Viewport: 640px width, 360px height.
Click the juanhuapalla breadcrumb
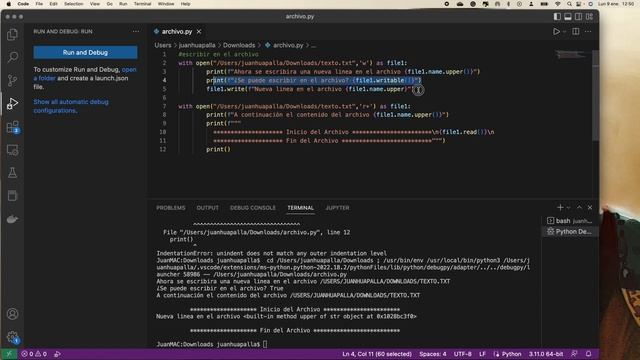197,45
